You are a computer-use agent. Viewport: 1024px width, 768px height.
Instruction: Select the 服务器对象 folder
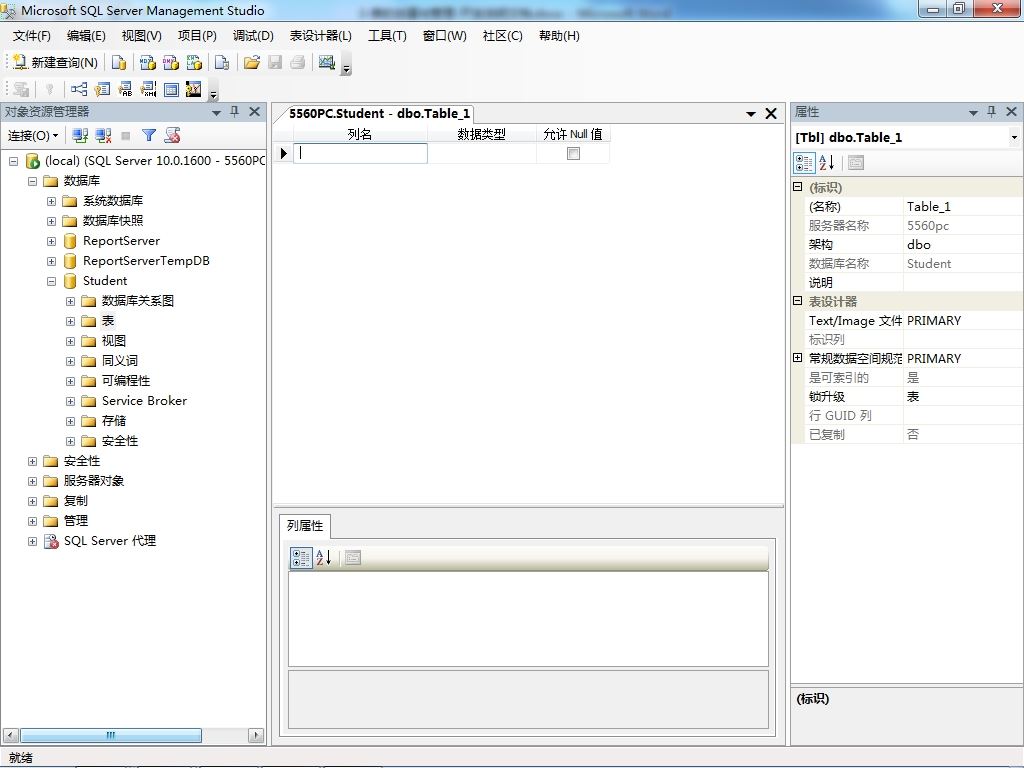click(94, 481)
